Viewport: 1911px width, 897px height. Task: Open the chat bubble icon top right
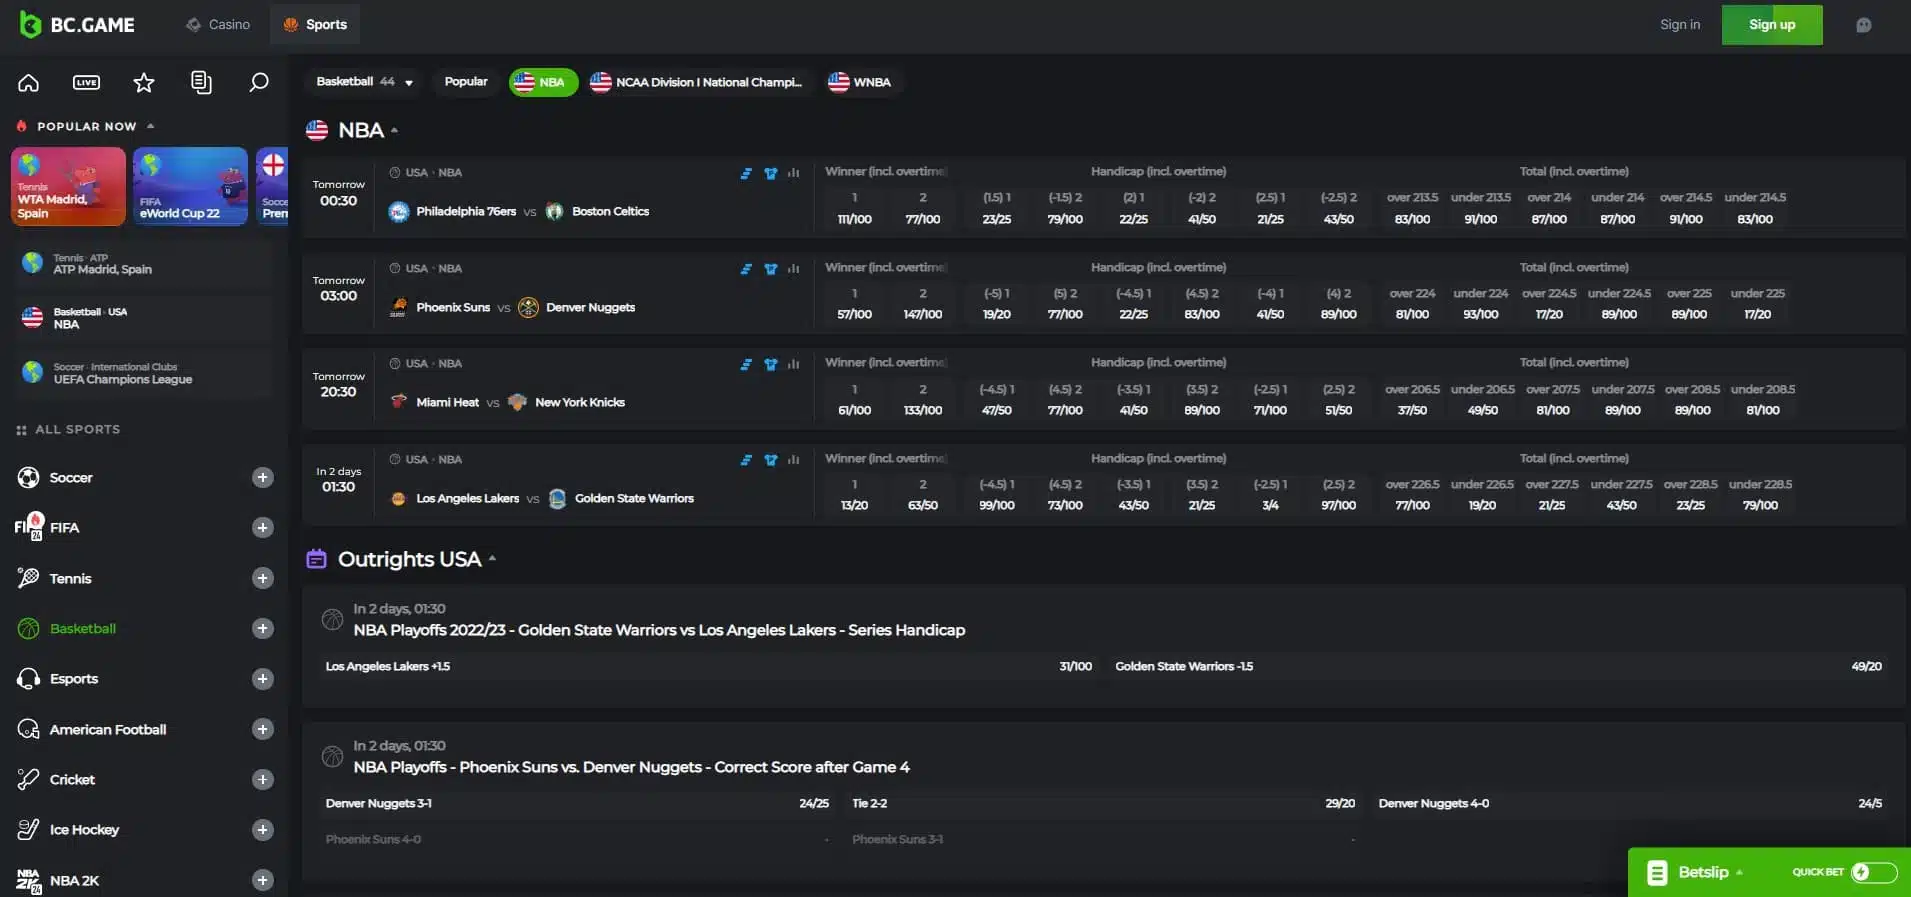(1863, 25)
